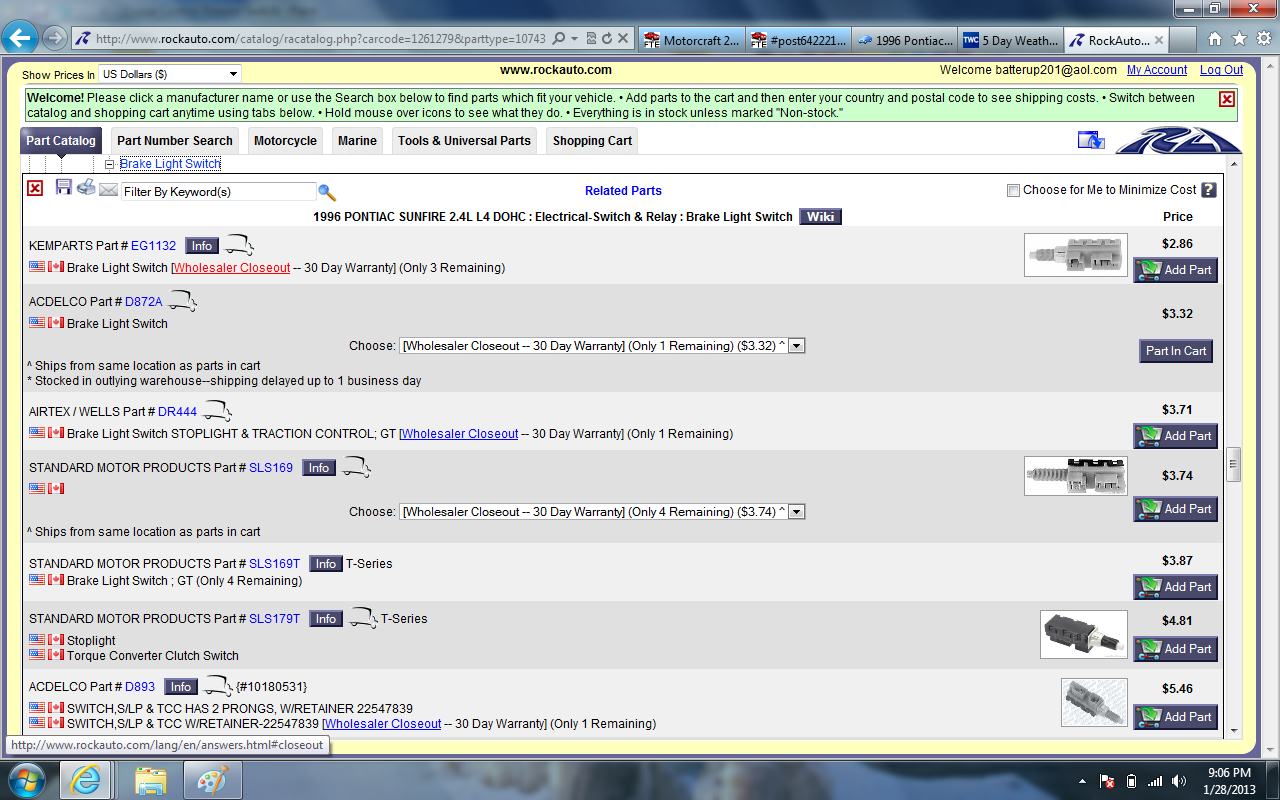Click the blue icon left of the RockAuto logo
This screenshot has width=1280, height=800.
pos(1091,140)
